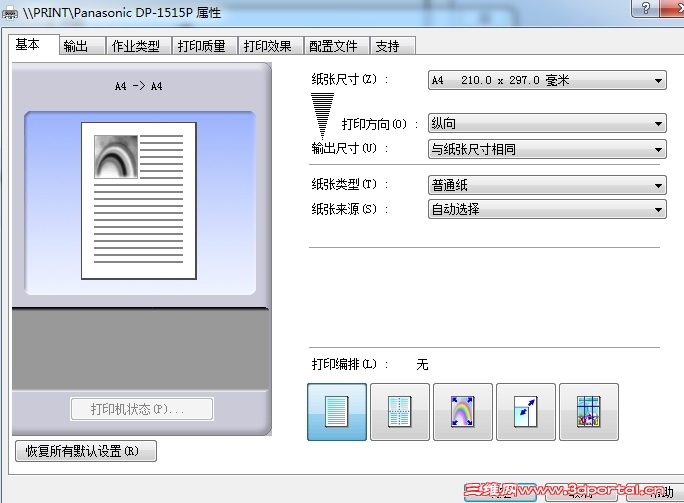Viewport: 684px width, 503px height.
Task: Open the 打印质量 tab
Action: (204, 46)
